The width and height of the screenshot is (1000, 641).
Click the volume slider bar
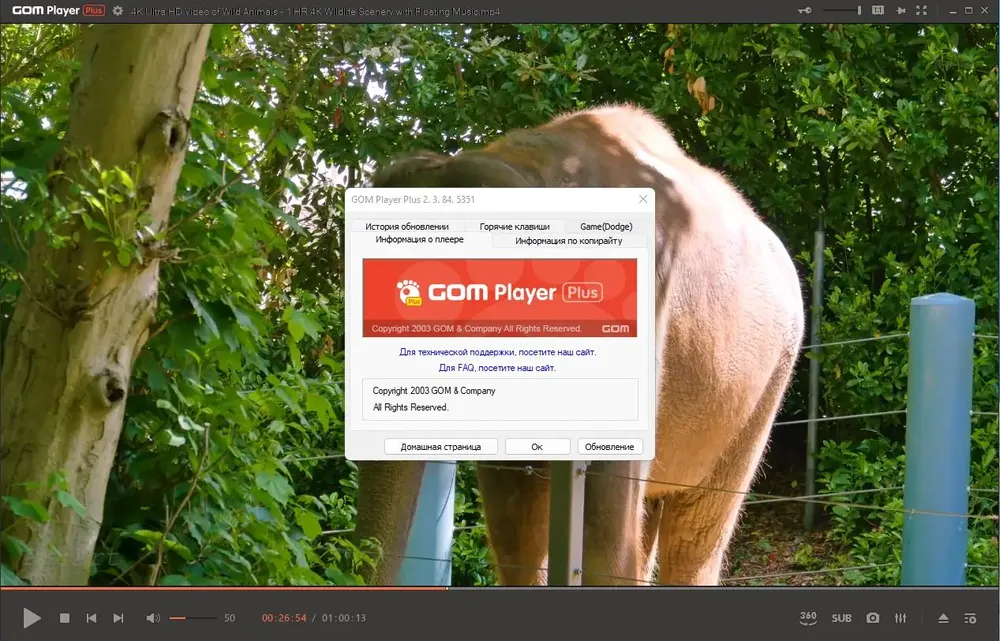pos(193,618)
